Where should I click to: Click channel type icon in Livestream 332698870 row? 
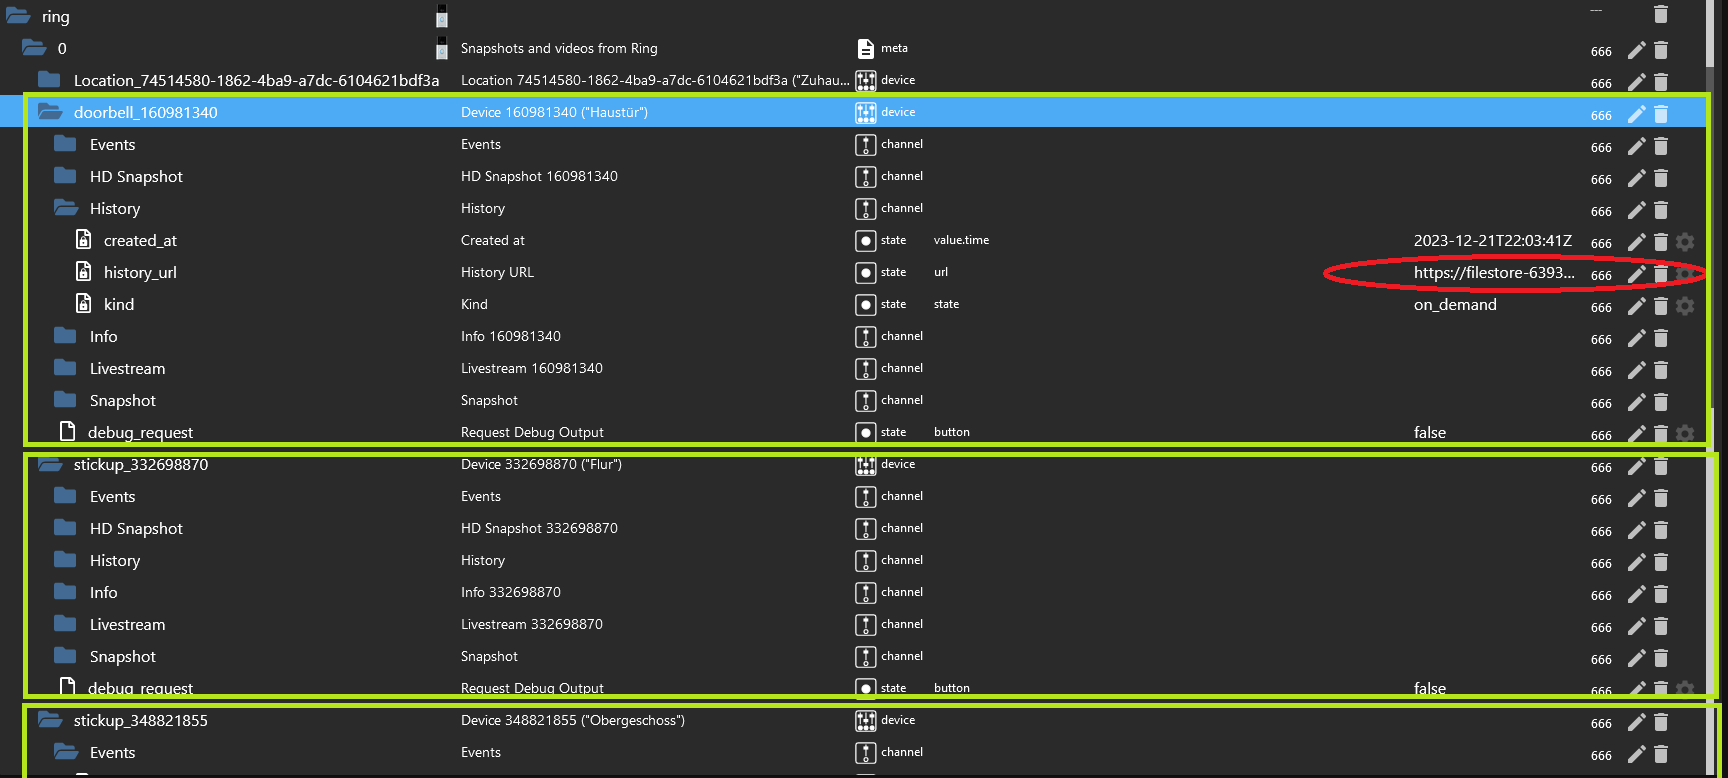coord(866,624)
